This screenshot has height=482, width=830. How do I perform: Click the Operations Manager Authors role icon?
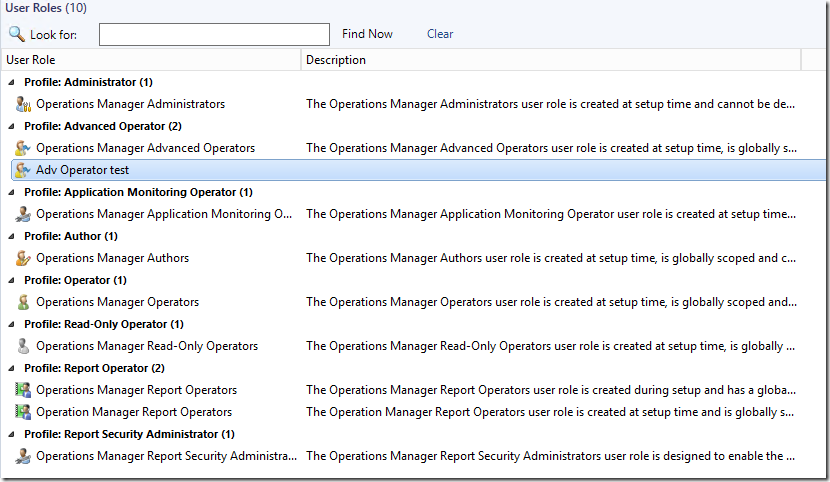23,258
